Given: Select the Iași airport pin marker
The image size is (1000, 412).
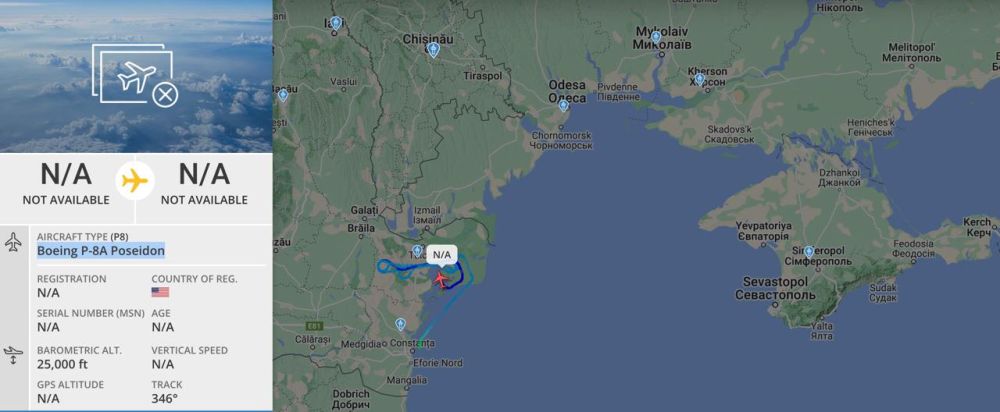Looking at the screenshot, I should click(x=335, y=23).
